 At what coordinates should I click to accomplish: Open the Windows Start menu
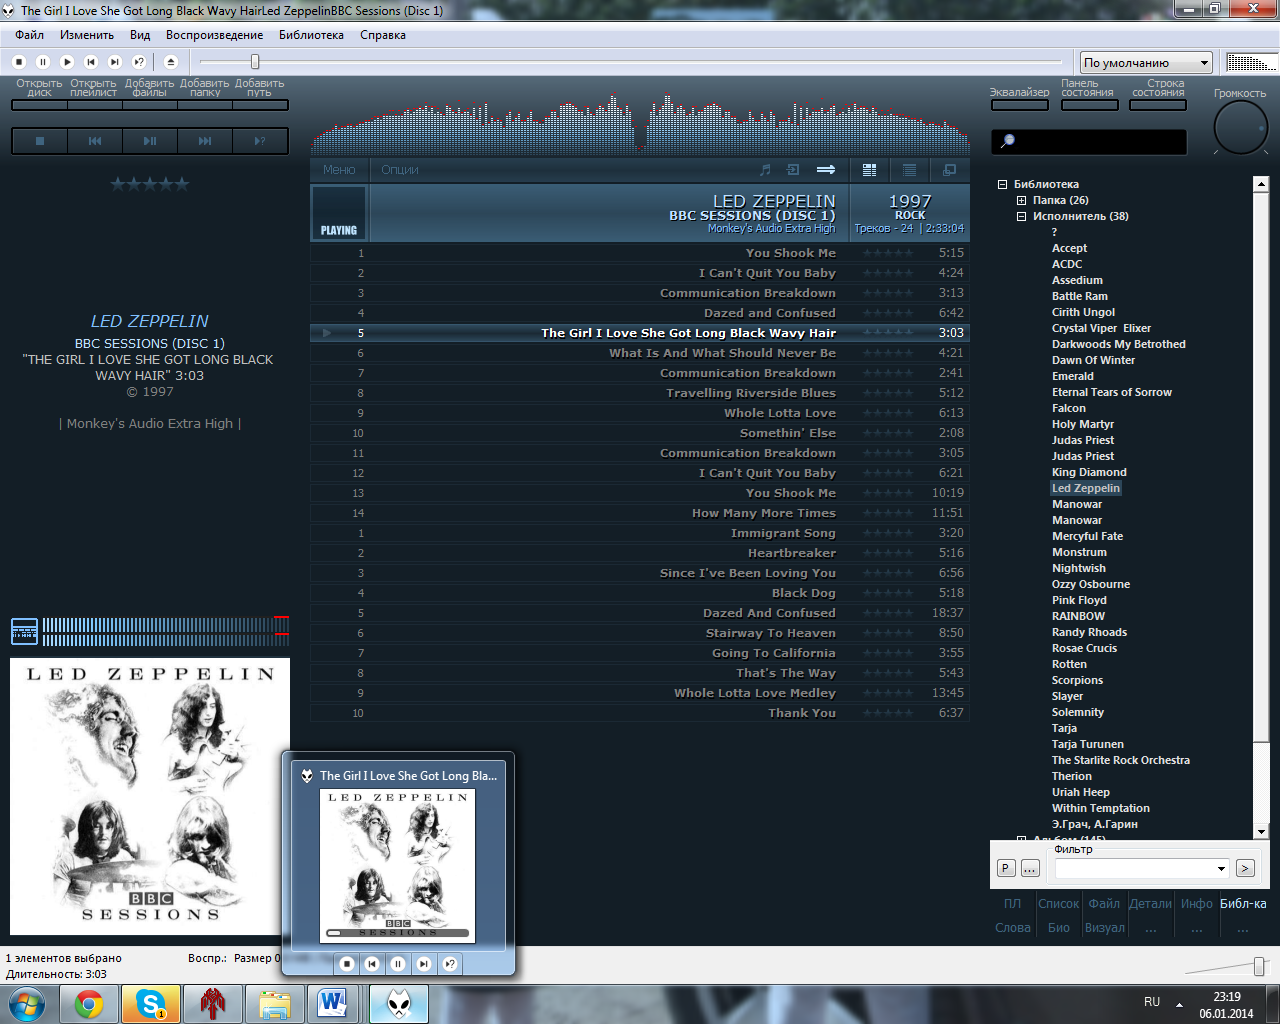pyautogui.click(x=27, y=1004)
